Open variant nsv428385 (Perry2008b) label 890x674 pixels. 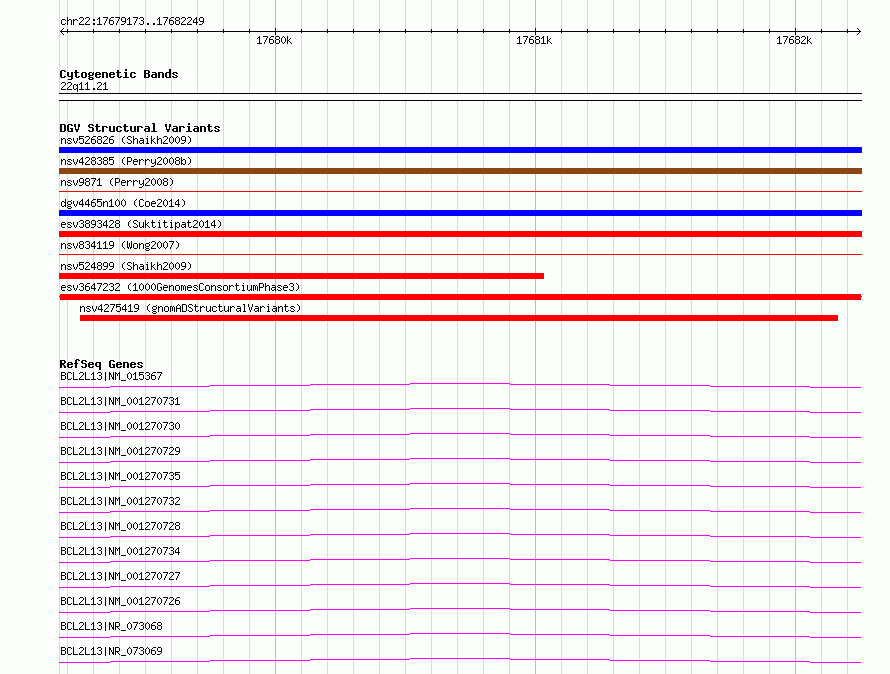(x=126, y=161)
